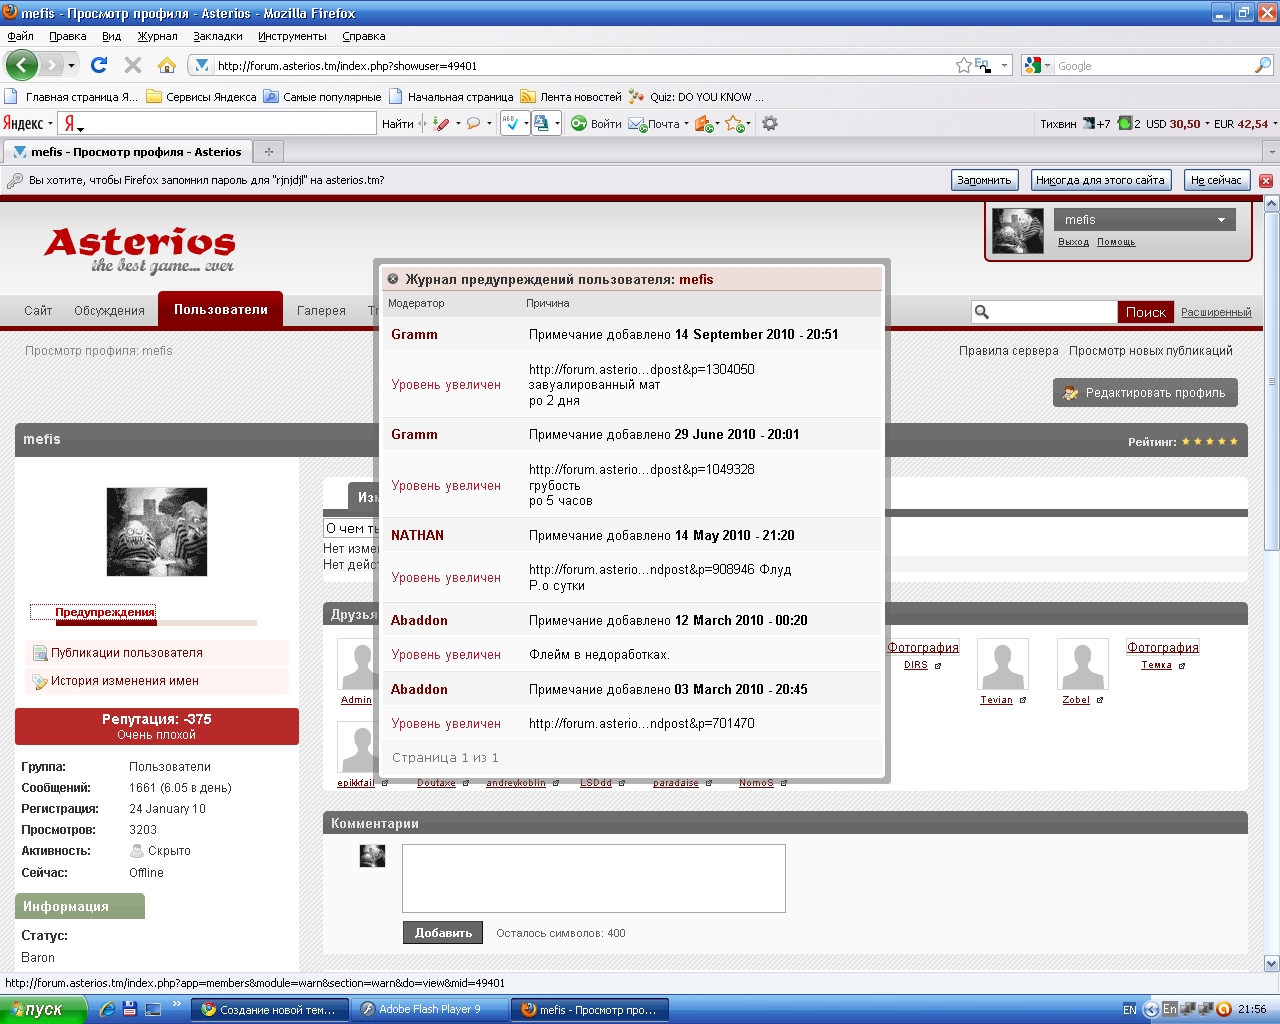Open the Файл menu

click(x=20, y=36)
